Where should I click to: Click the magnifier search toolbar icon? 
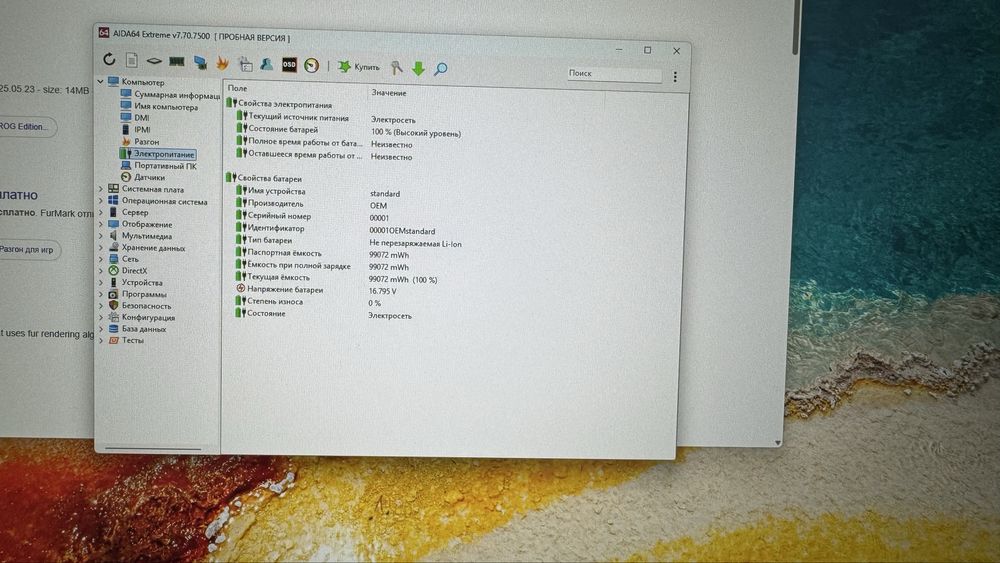[440, 69]
